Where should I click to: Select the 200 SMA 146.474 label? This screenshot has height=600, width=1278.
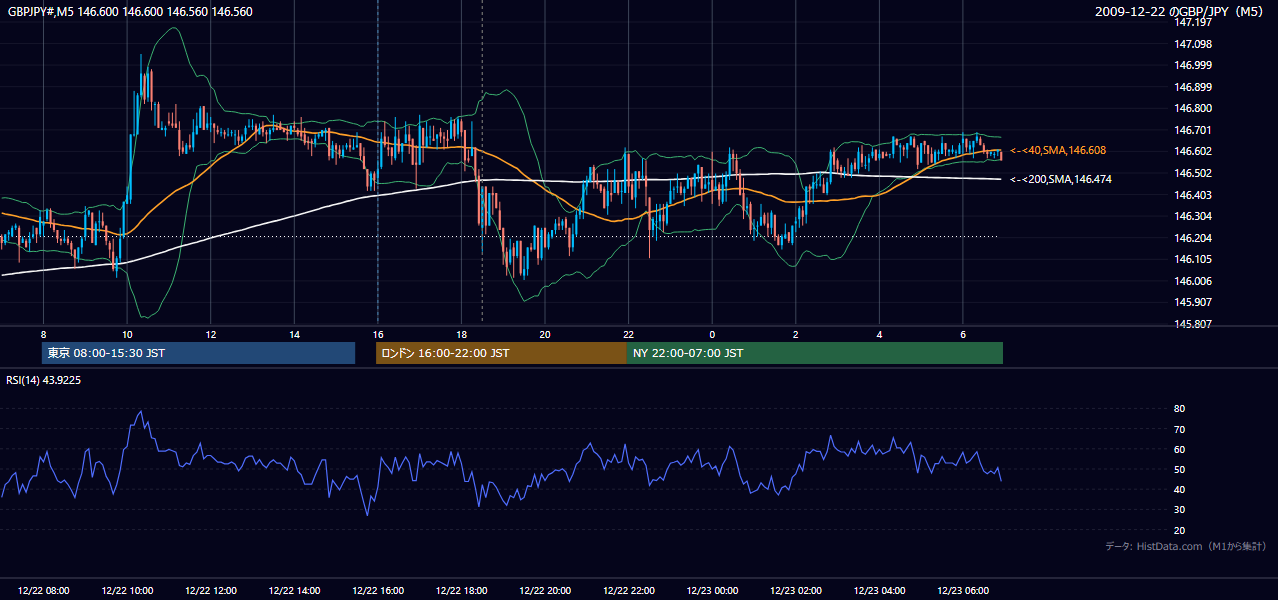pyautogui.click(x=1061, y=179)
